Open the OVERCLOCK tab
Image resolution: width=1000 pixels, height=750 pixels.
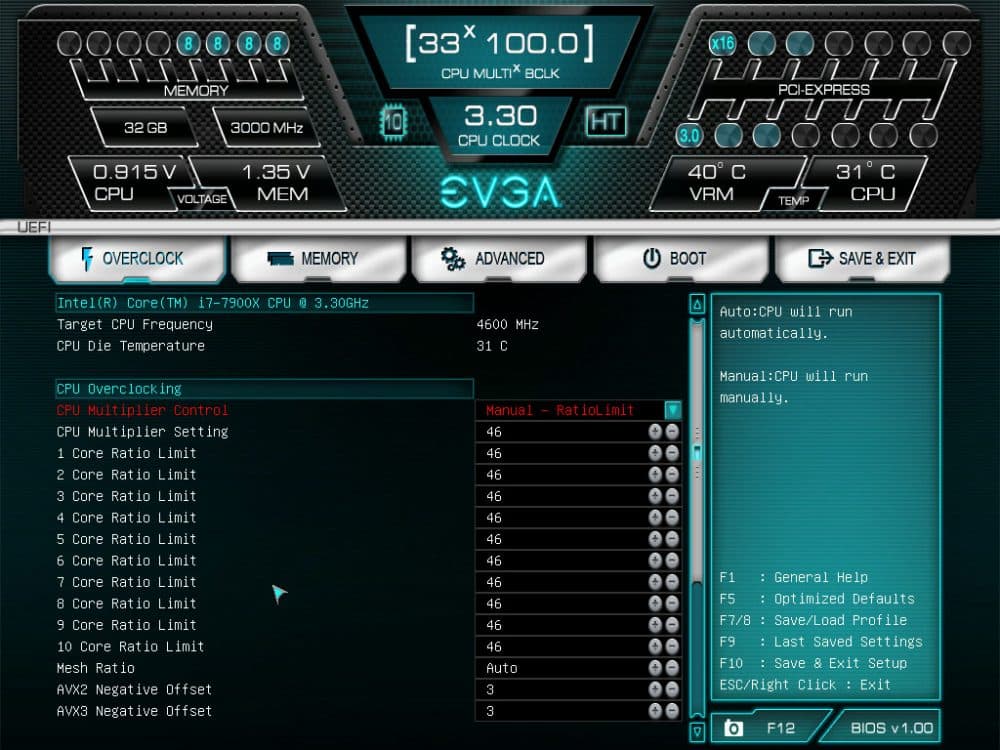[137, 259]
